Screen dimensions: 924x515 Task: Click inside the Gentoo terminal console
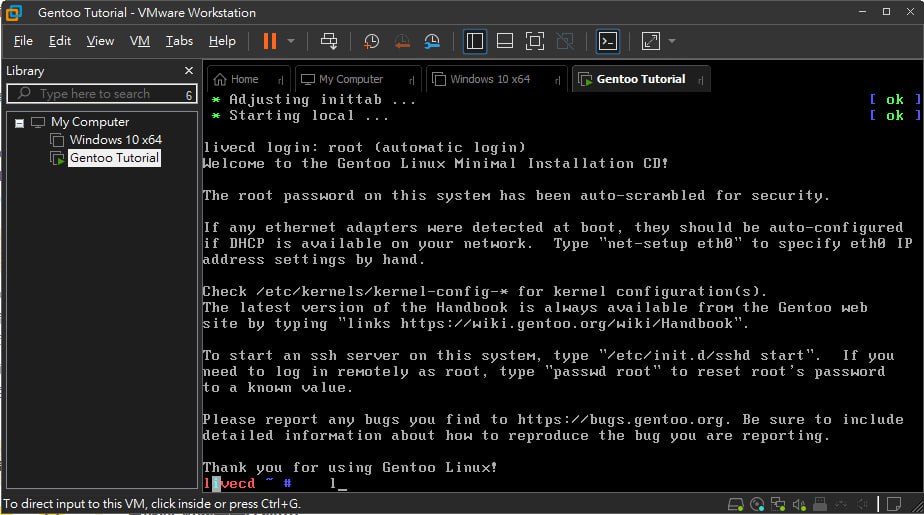coord(563,292)
